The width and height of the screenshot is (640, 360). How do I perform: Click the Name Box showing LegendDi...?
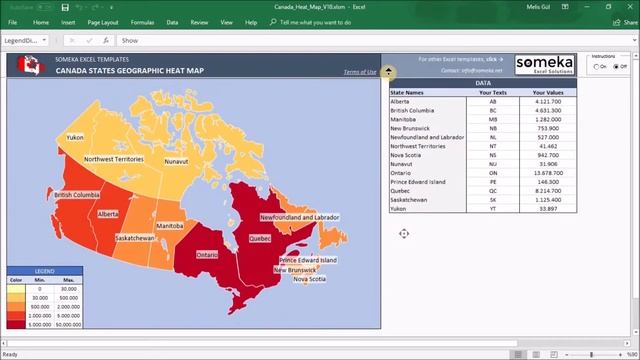click(21, 40)
